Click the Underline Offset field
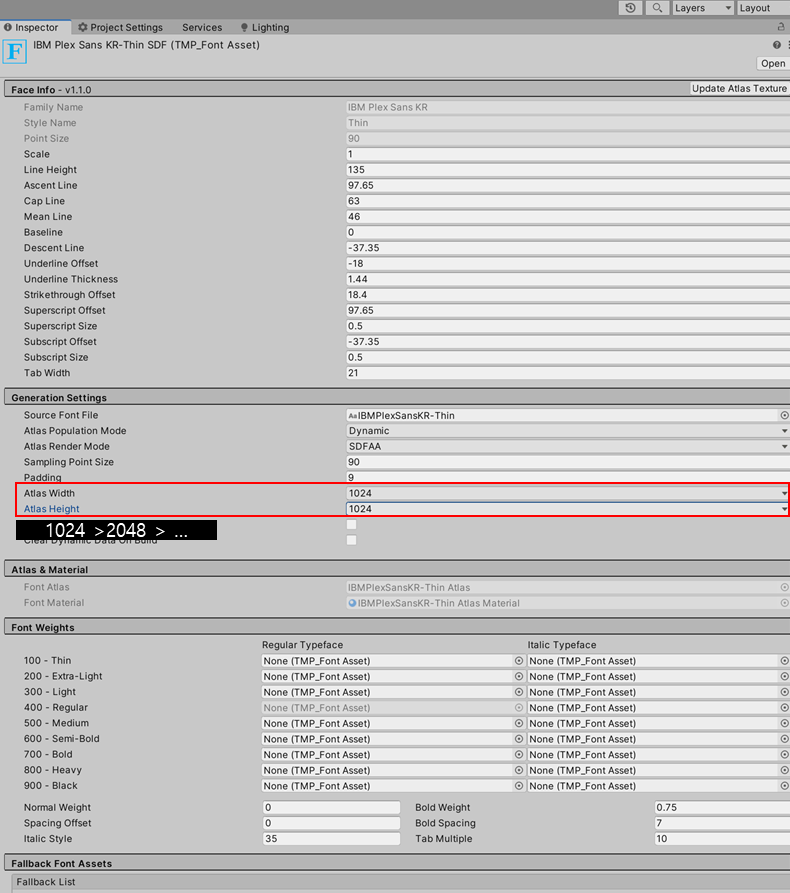The image size is (790, 893). 567,264
